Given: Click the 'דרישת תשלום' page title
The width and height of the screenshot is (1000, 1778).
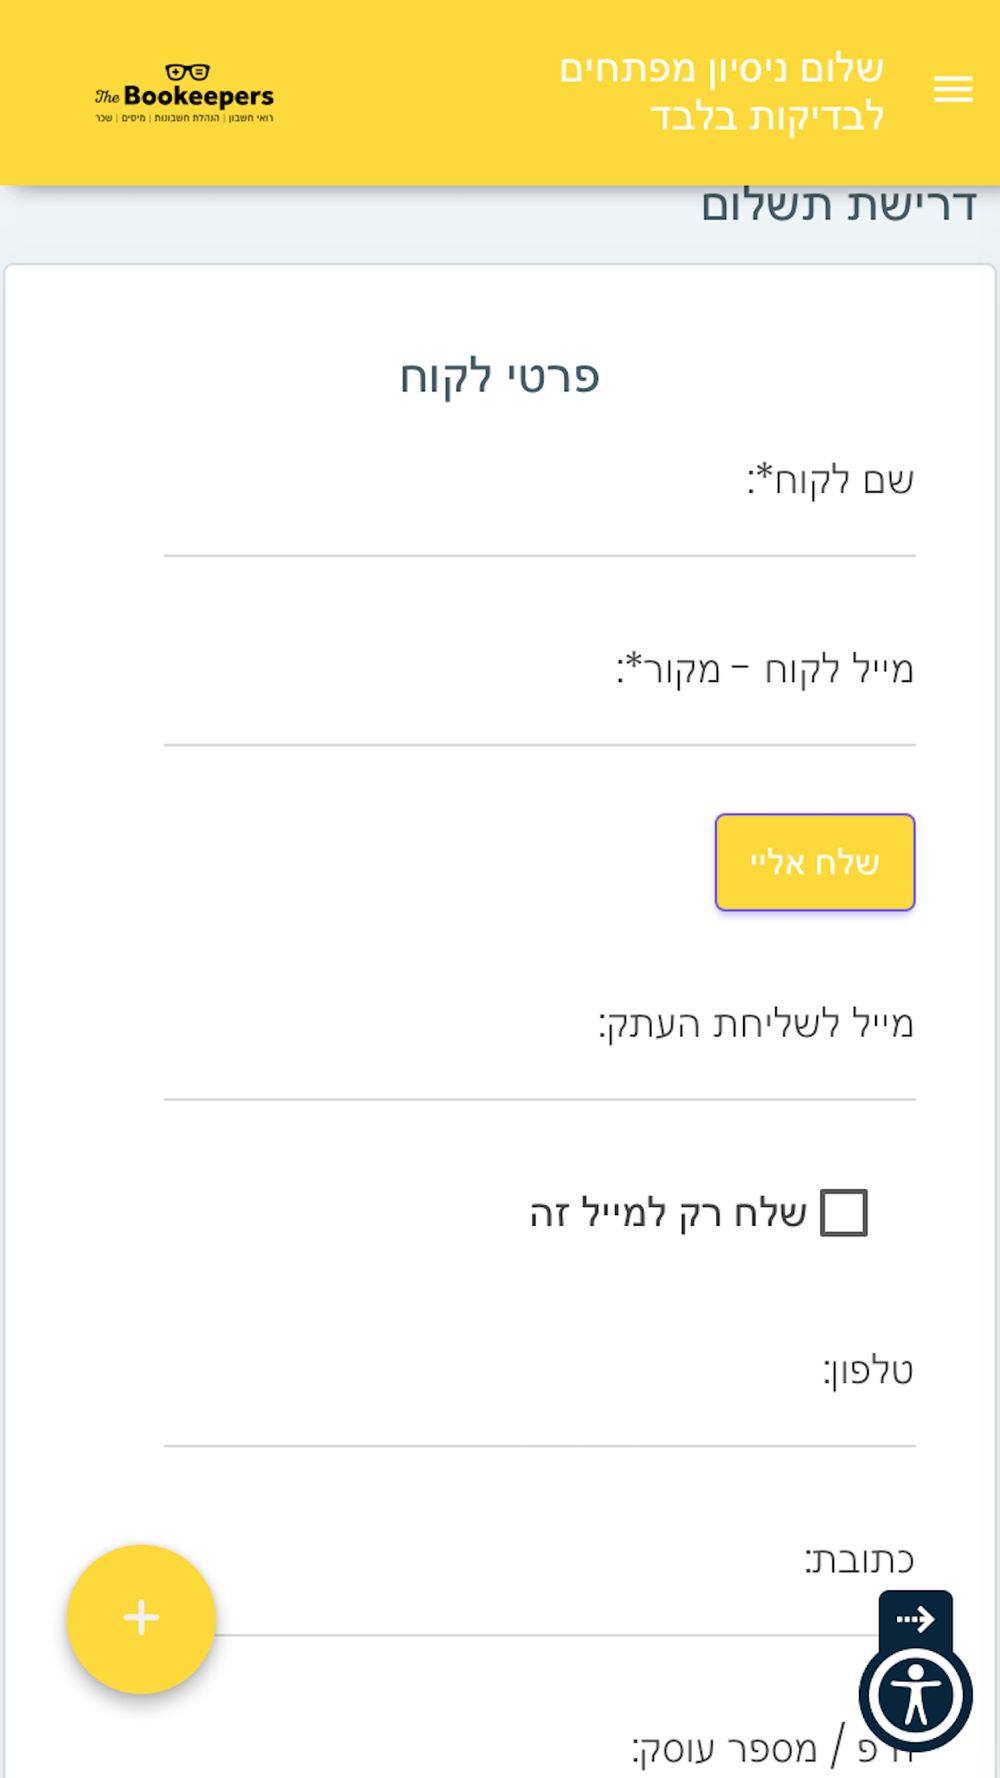Looking at the screenshot, I should [838, 205].
